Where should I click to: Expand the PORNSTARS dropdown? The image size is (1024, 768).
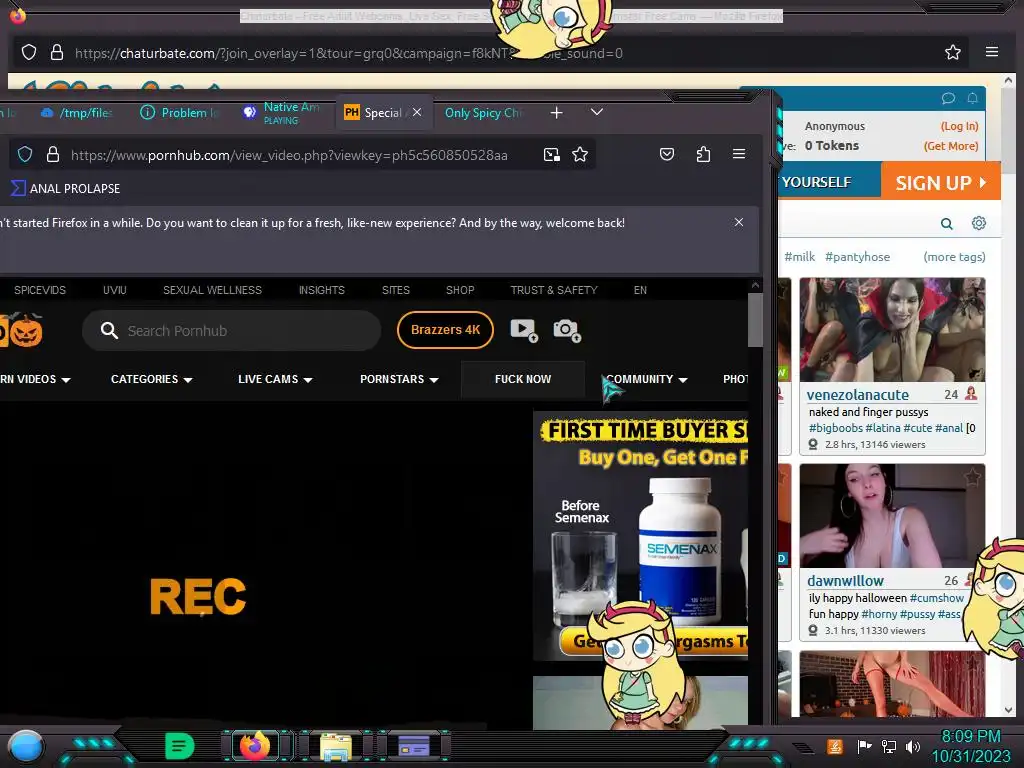399,379
